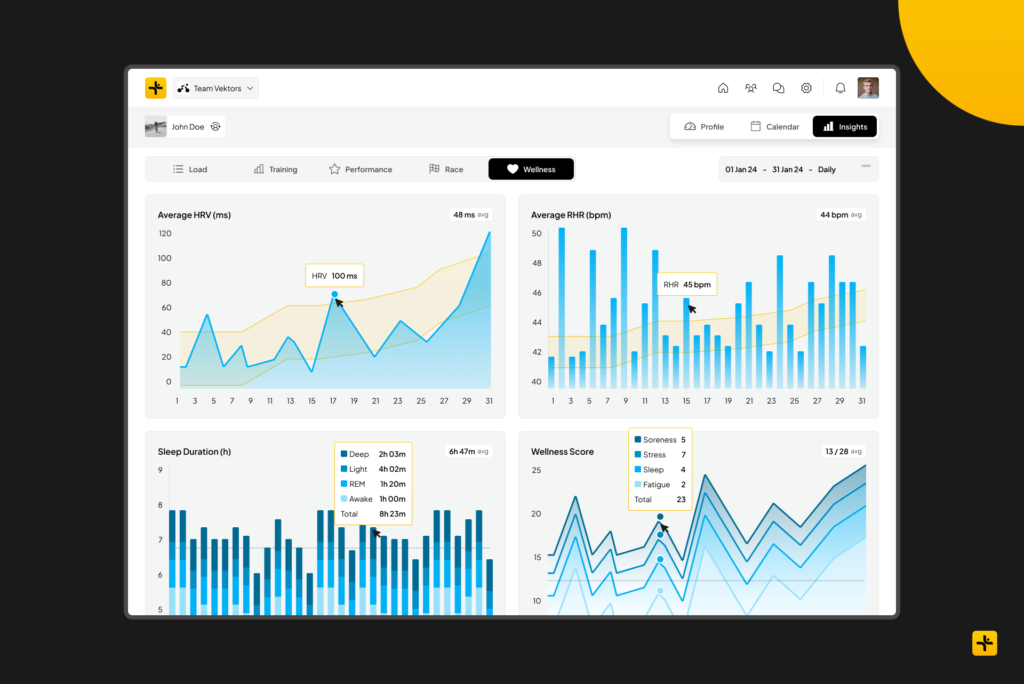Select the Load tab

point(190,169)
